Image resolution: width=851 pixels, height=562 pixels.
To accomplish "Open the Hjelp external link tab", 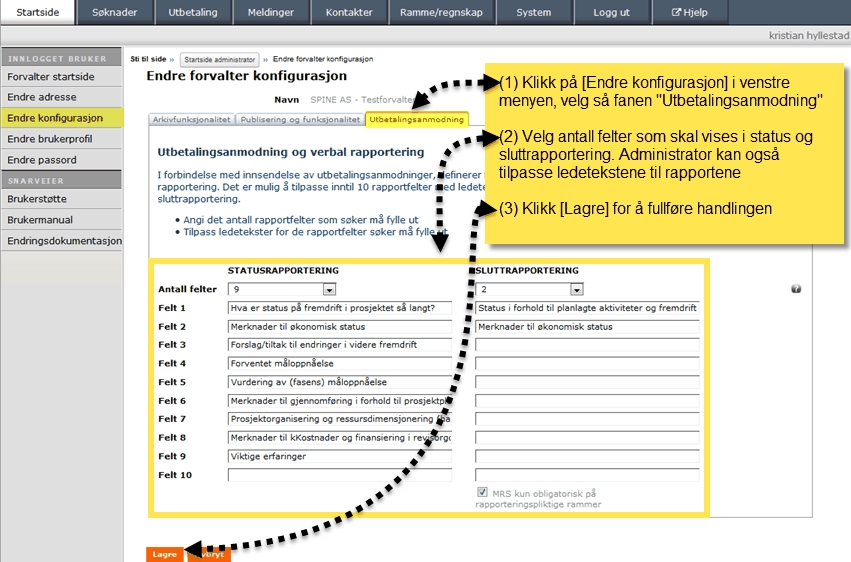I will [689, 12].
